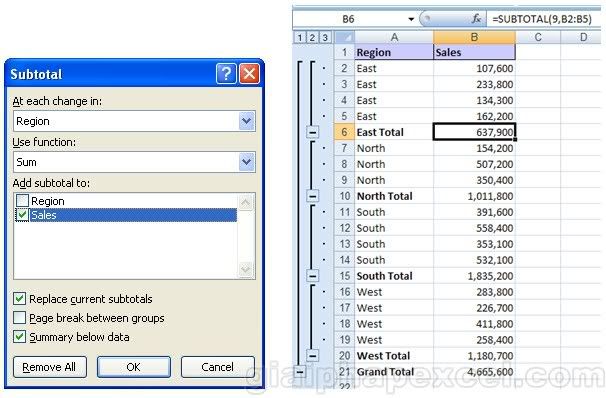
Task: Show outline level 1 rows only
Action: click(300, 37)
